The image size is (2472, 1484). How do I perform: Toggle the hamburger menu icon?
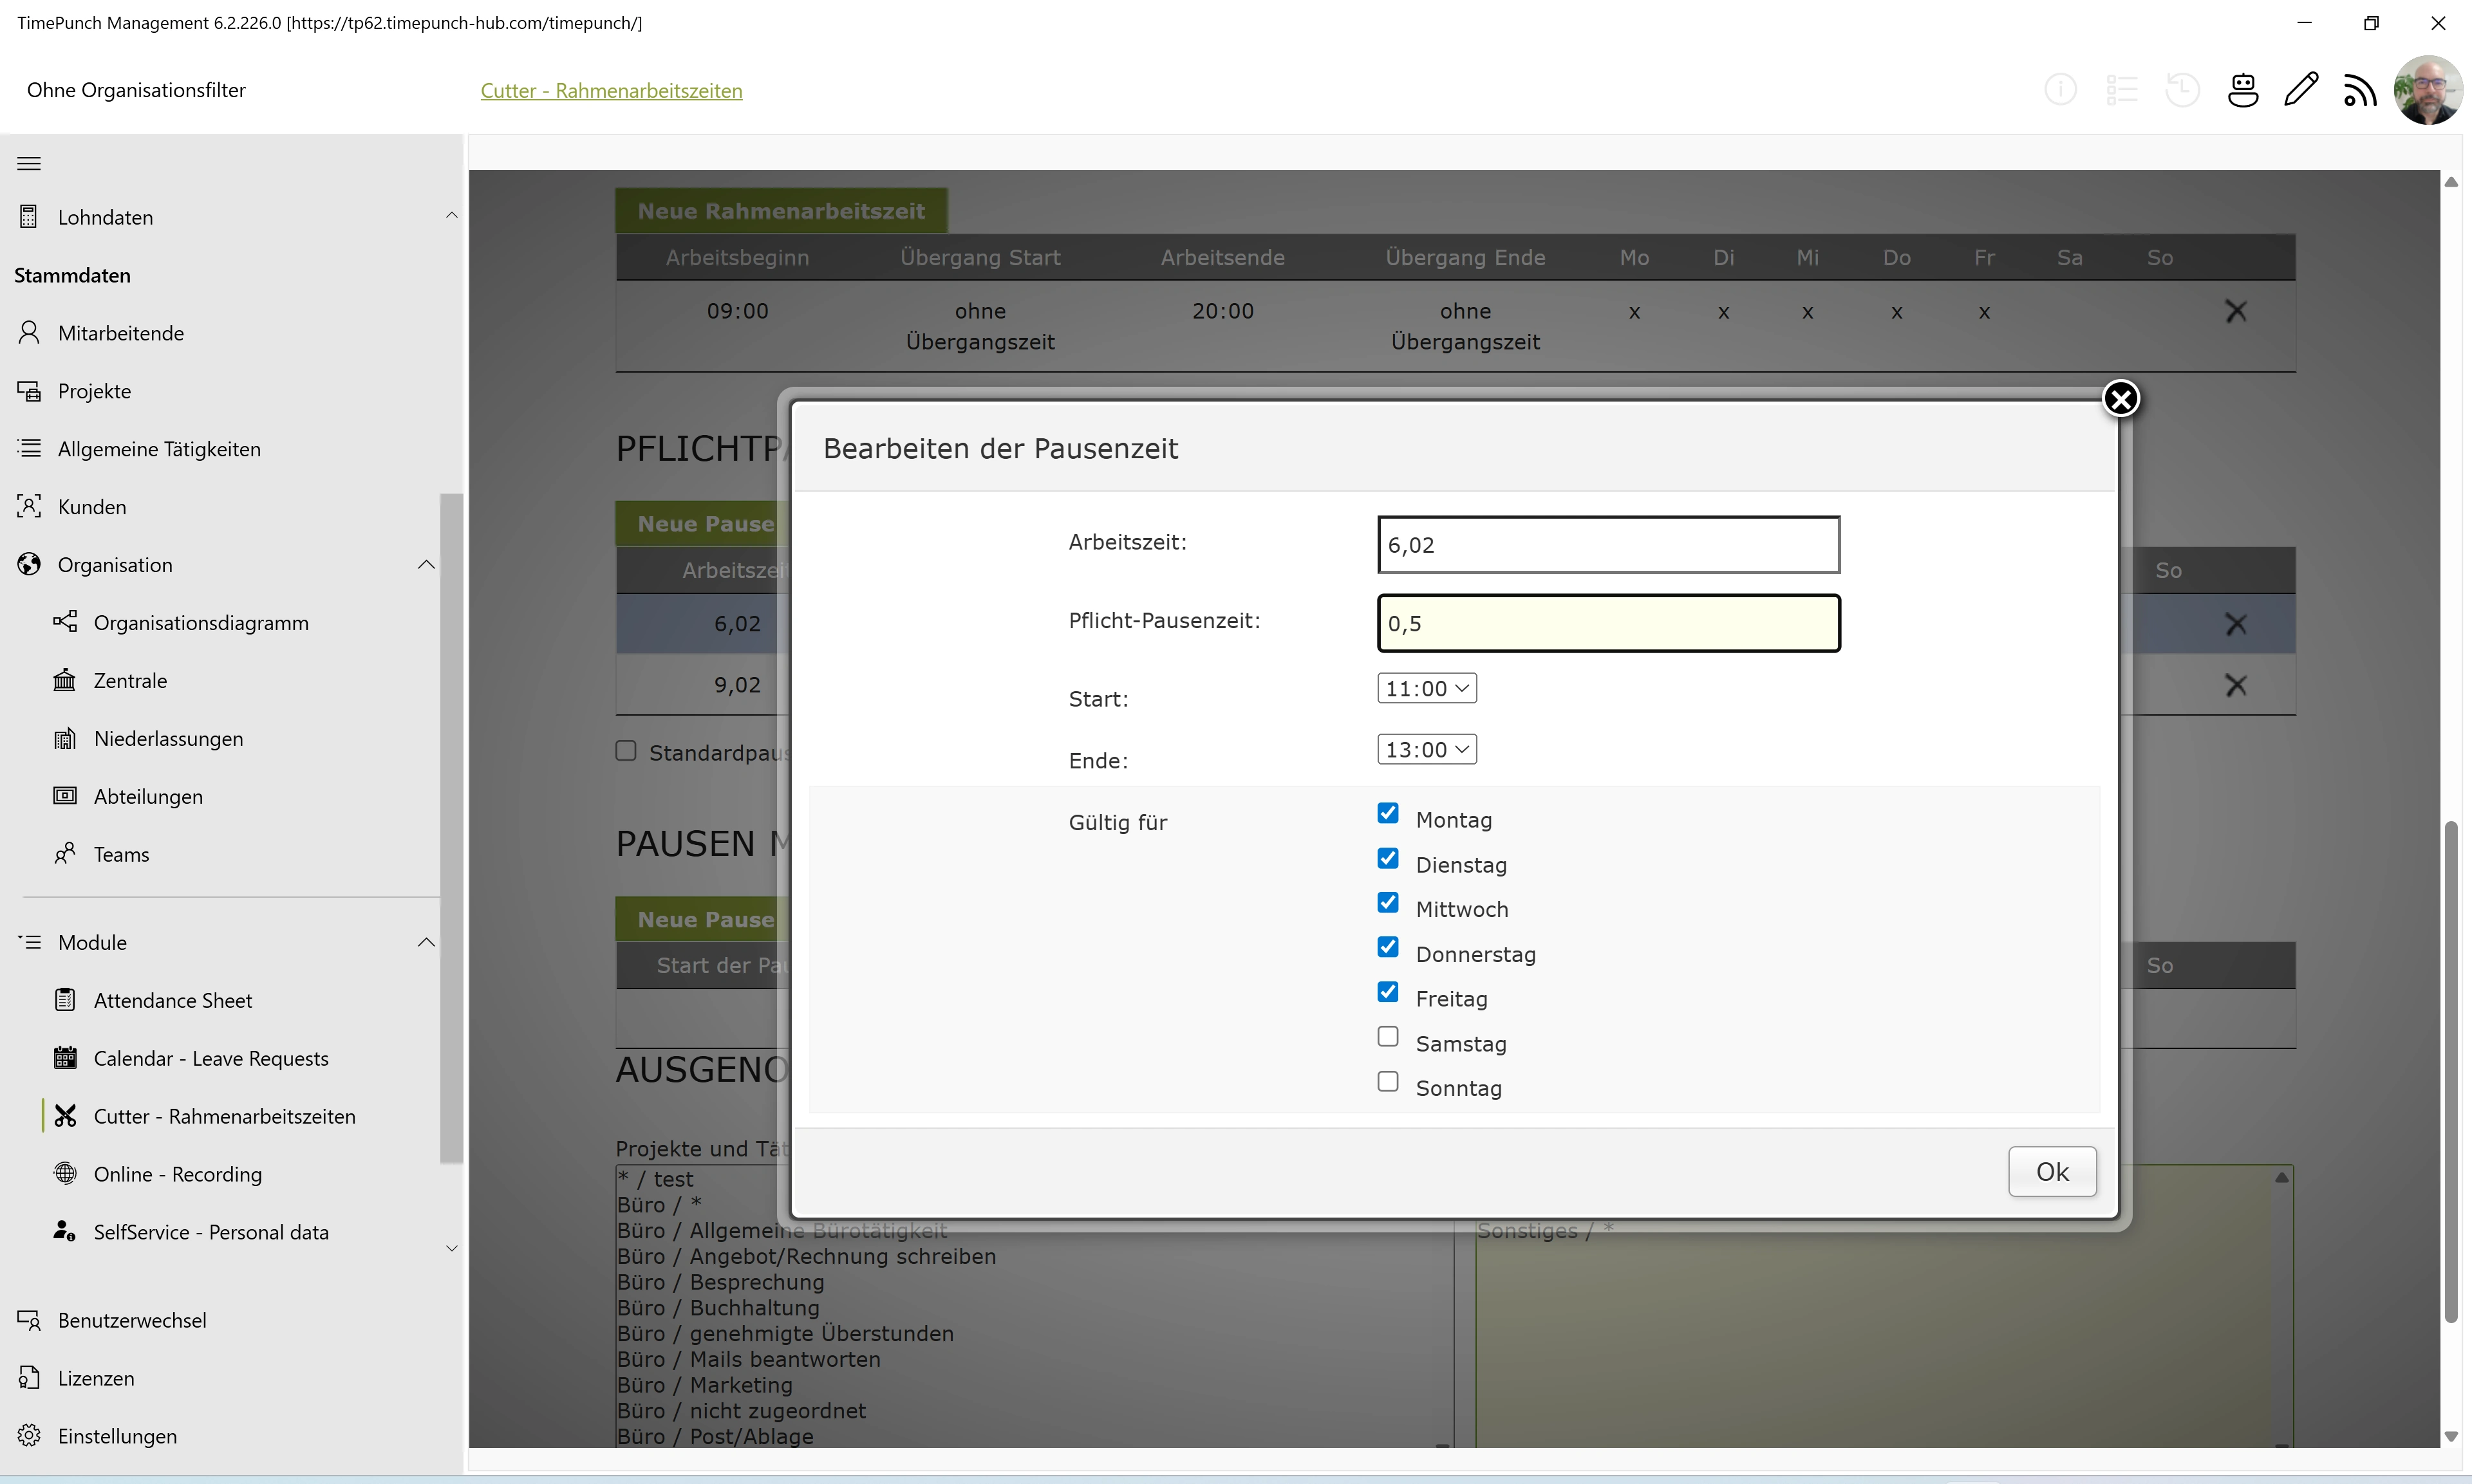(29, 163)
